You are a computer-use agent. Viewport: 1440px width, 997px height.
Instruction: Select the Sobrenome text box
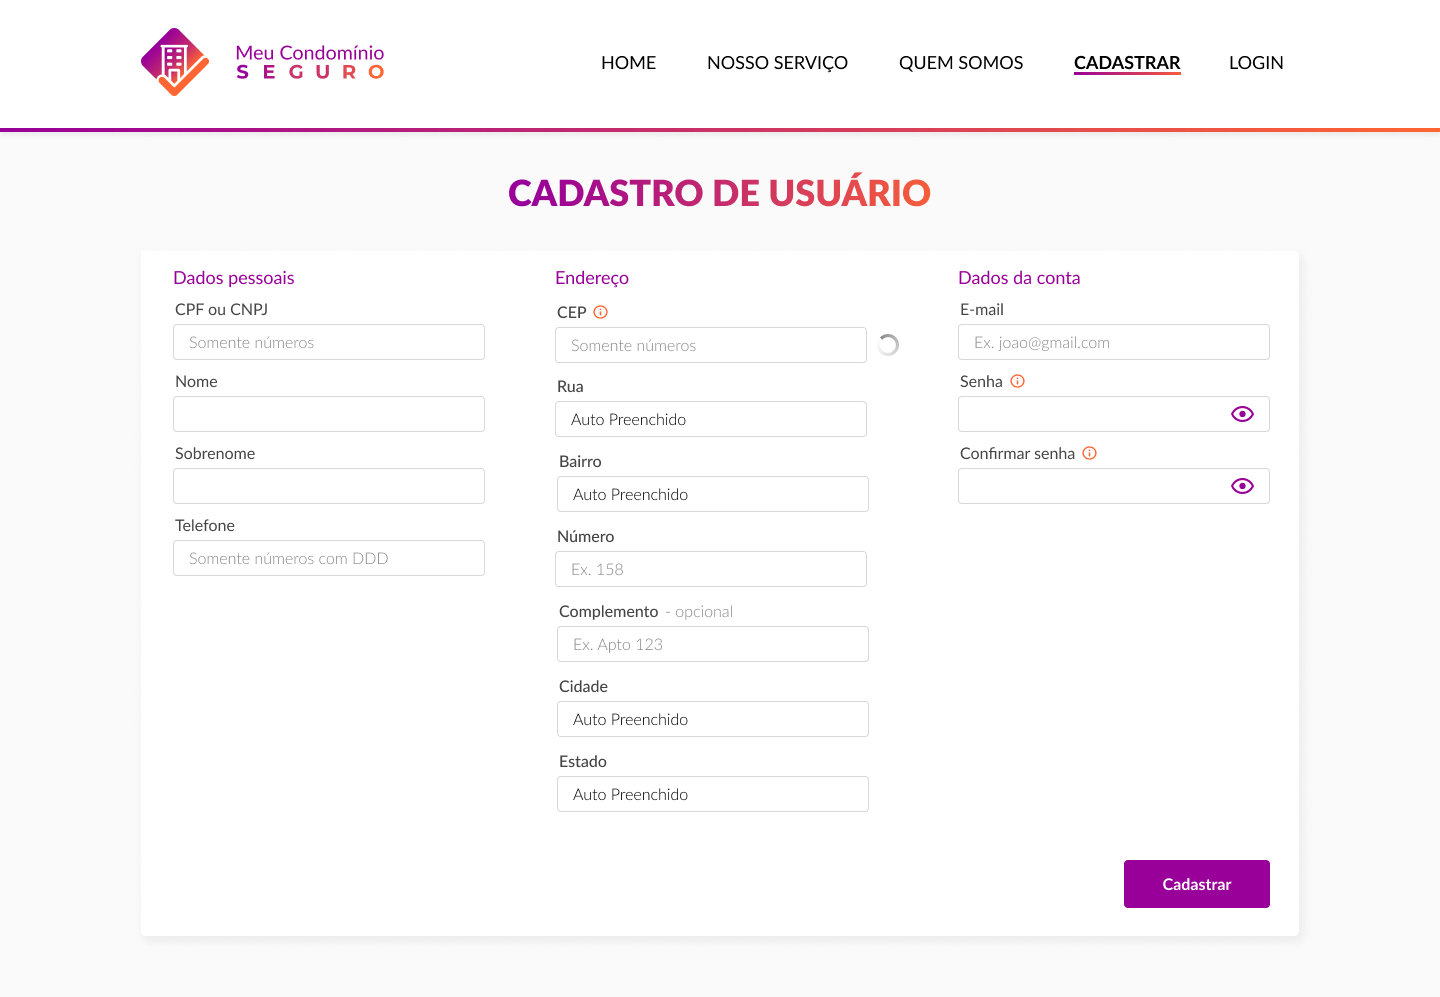click(x=328, y=486)
